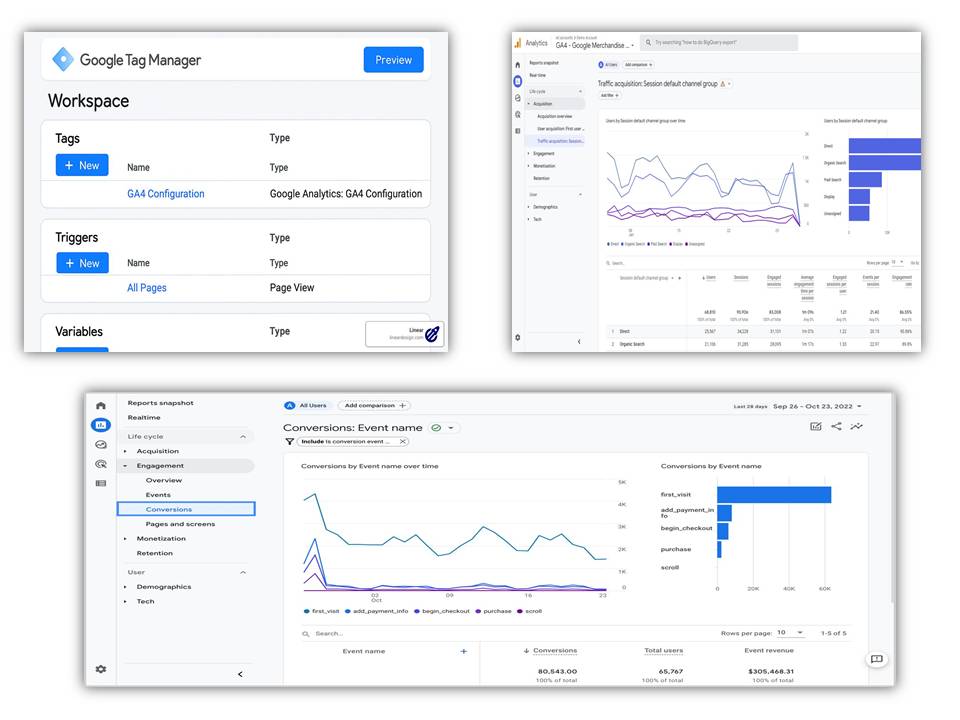Viewport: 960px width, 720px height.
Task: Remove the 'Include Is conversion event' filter
Action: click(402, 441)
